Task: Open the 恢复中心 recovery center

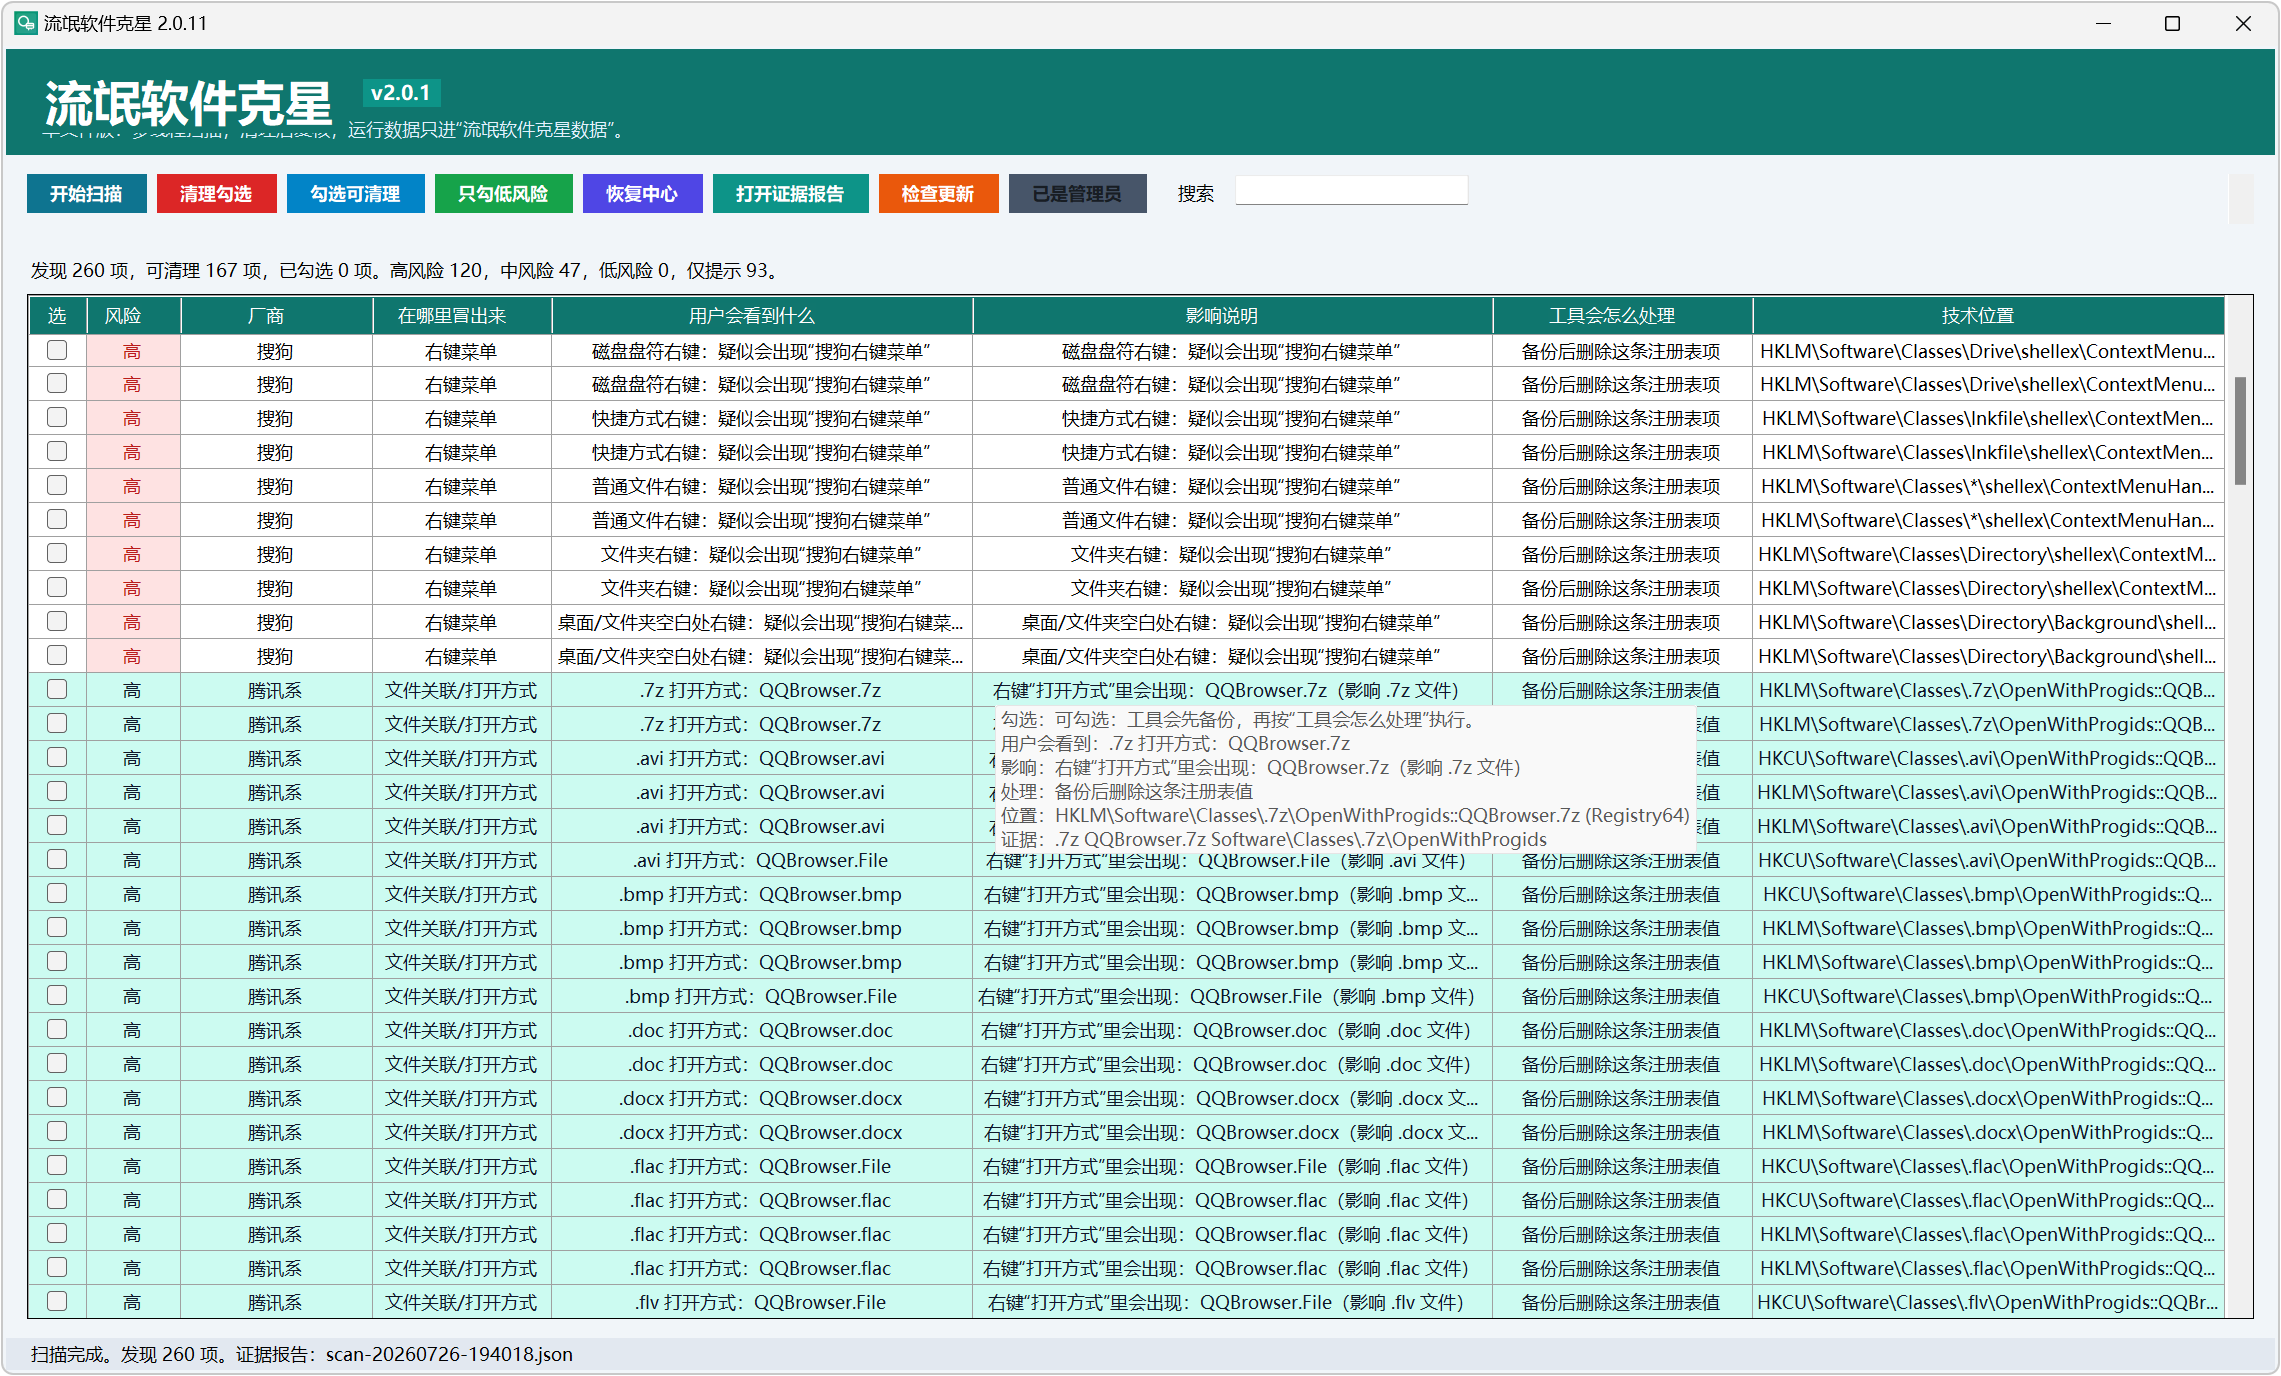Action: [642, 194]
